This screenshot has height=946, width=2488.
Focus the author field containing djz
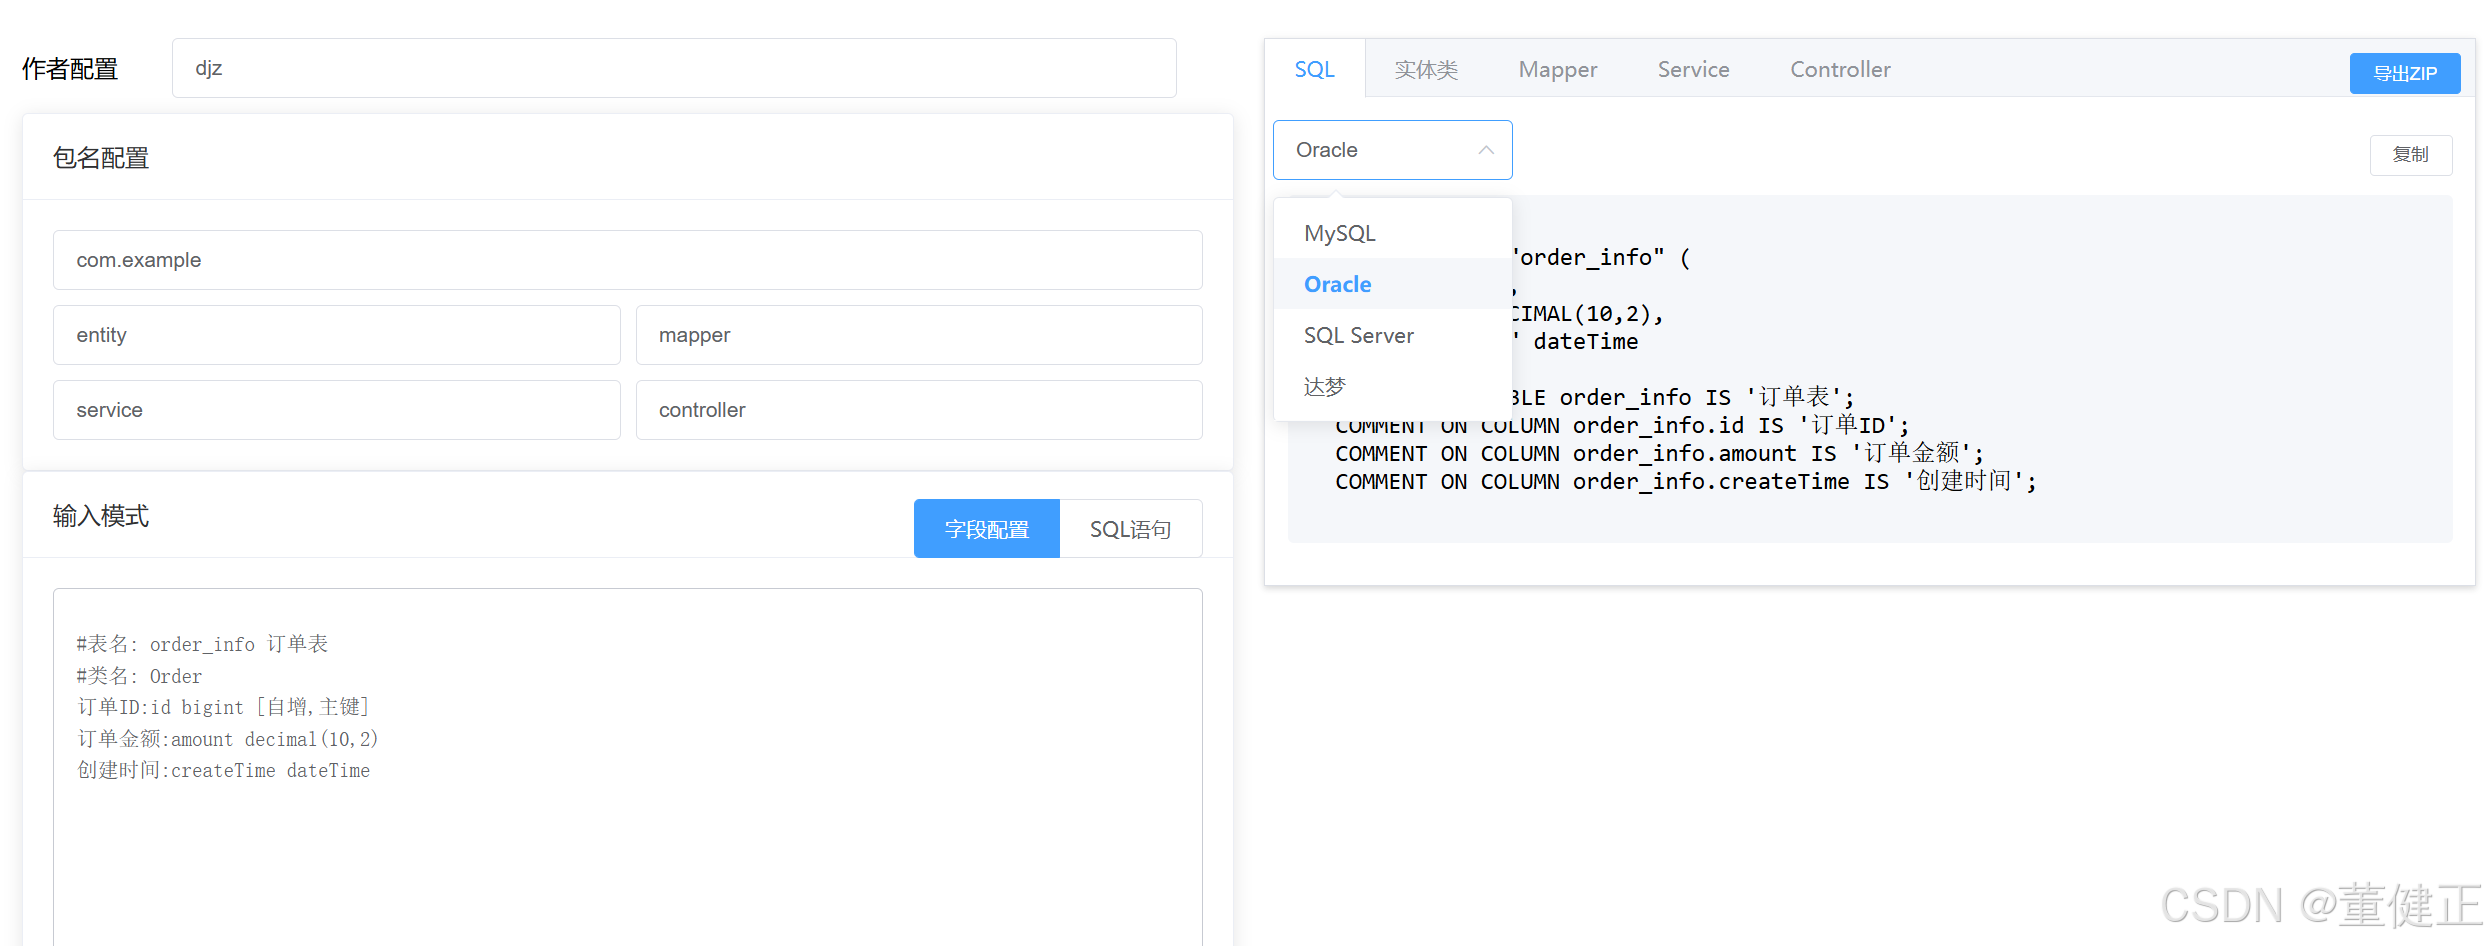point(674,68)
